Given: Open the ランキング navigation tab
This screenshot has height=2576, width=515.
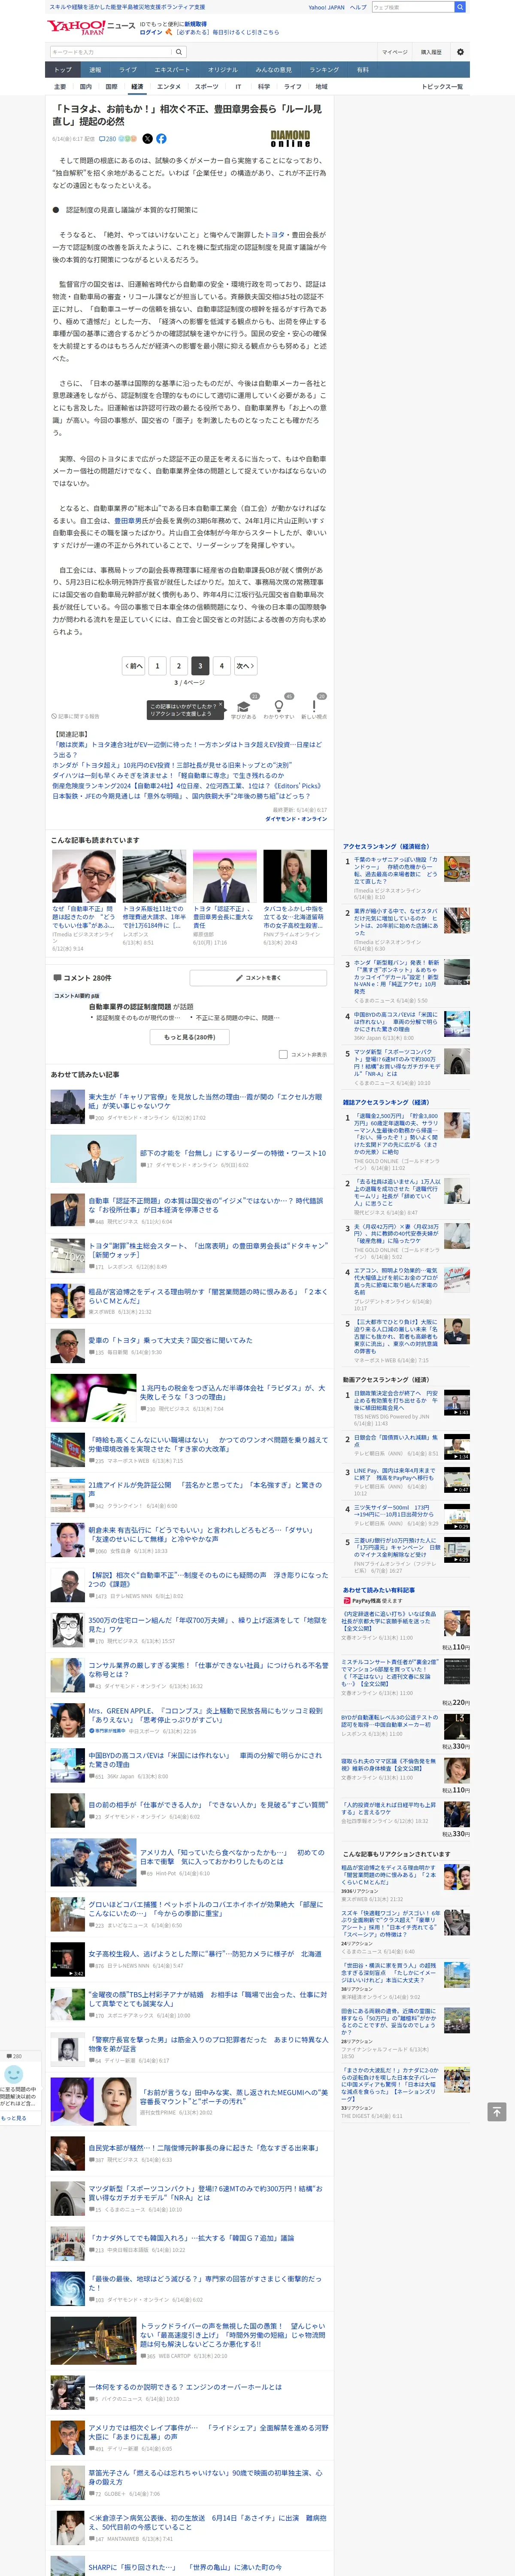Looking at the screenshot, I should pos(324,70).
